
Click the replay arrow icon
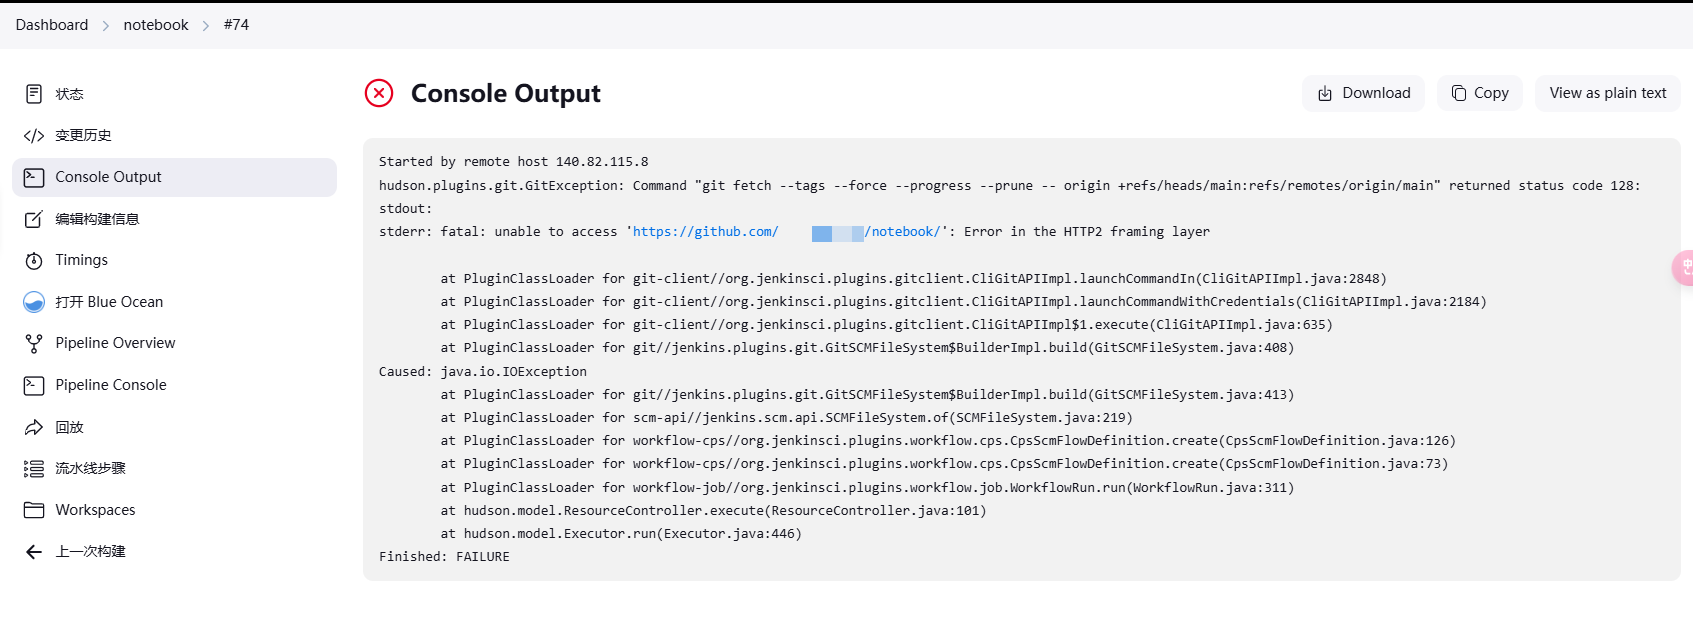34,427
